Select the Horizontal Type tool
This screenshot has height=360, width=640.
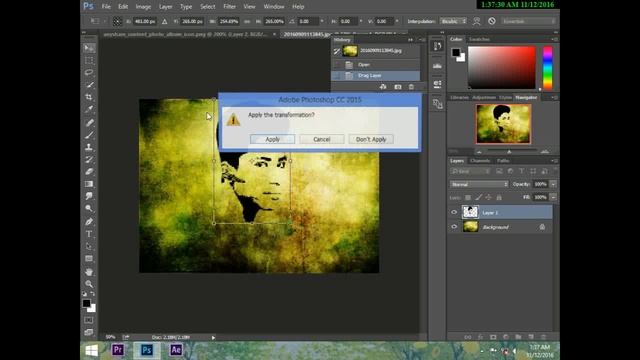point(89,234)
